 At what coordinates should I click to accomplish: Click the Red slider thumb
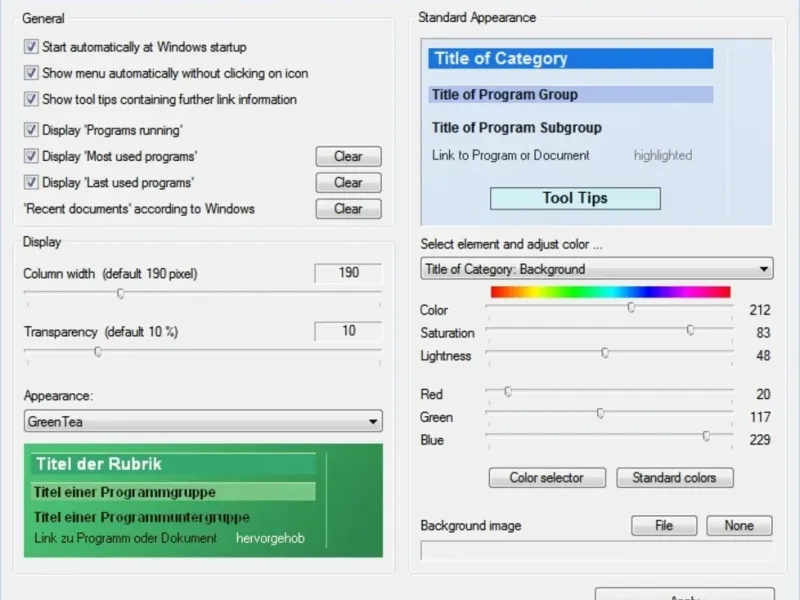[508, 391]
